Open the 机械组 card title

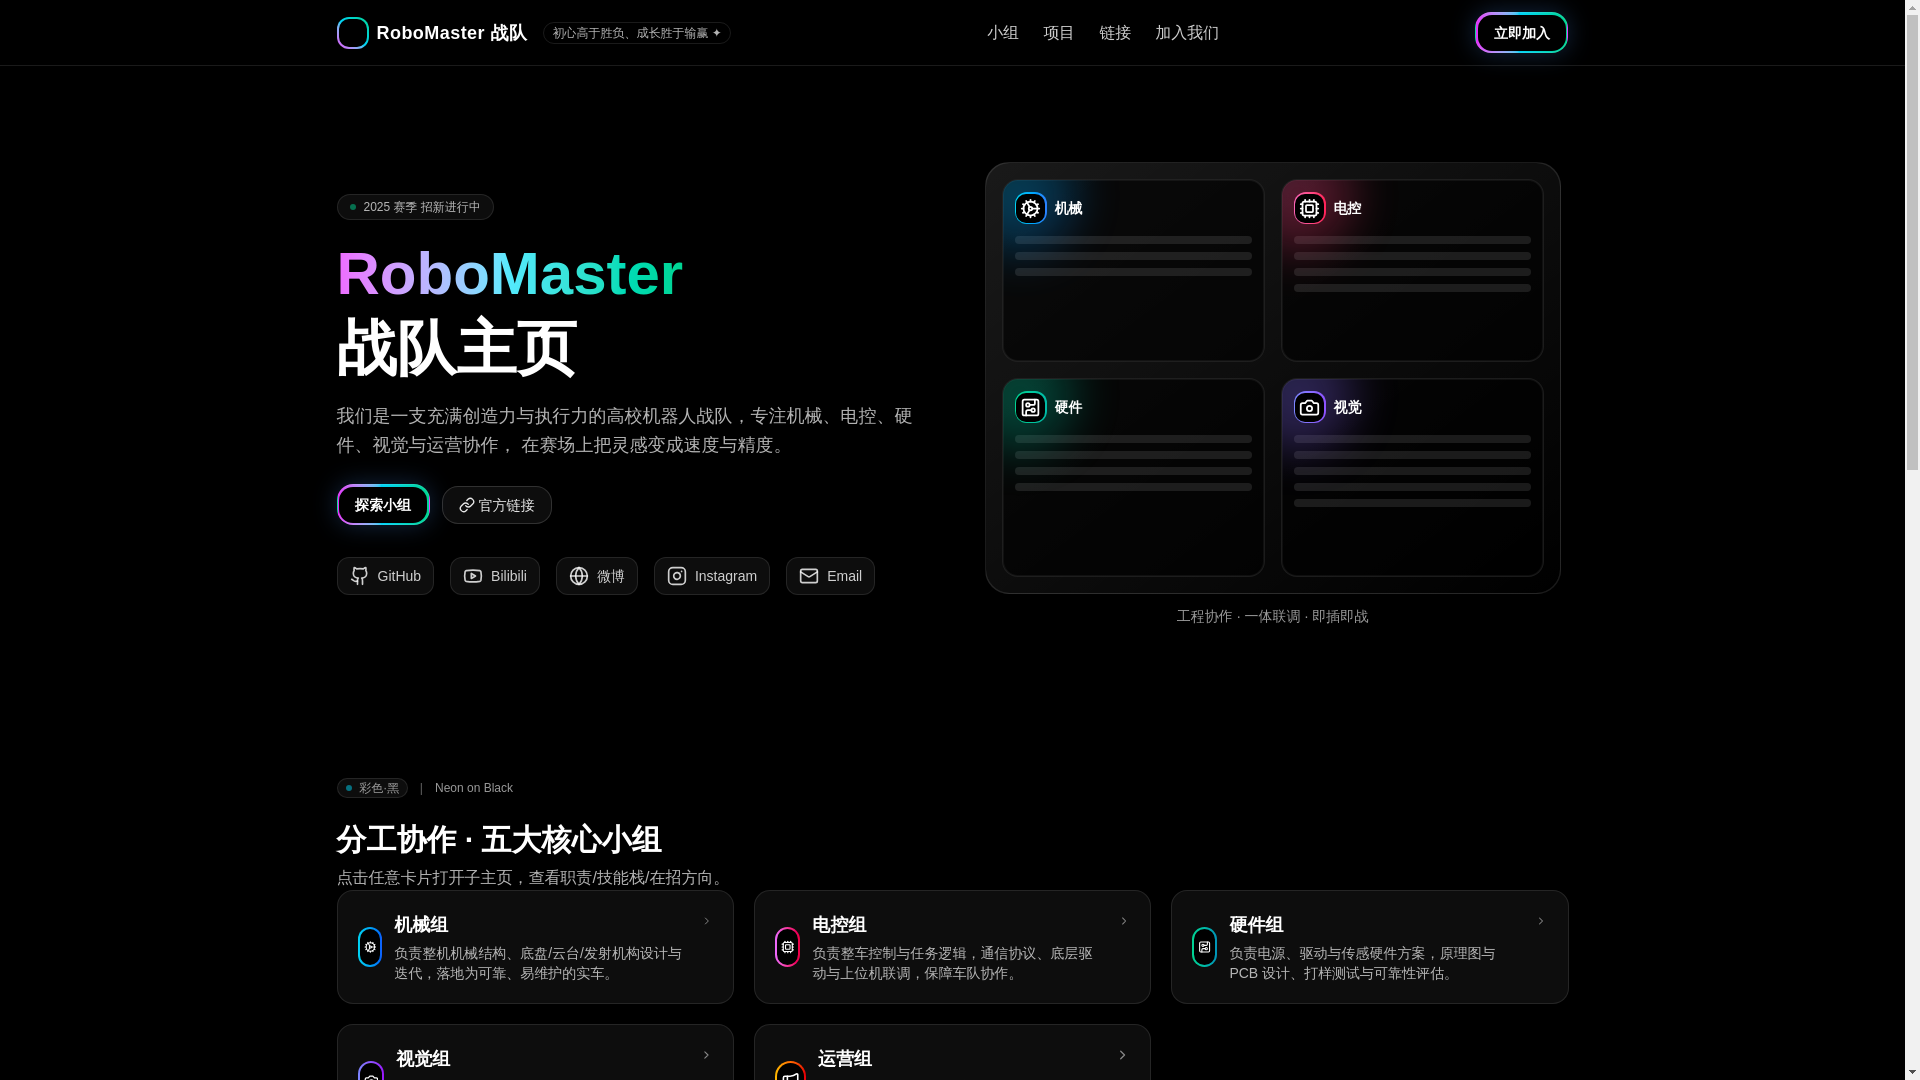coord(421,925)
